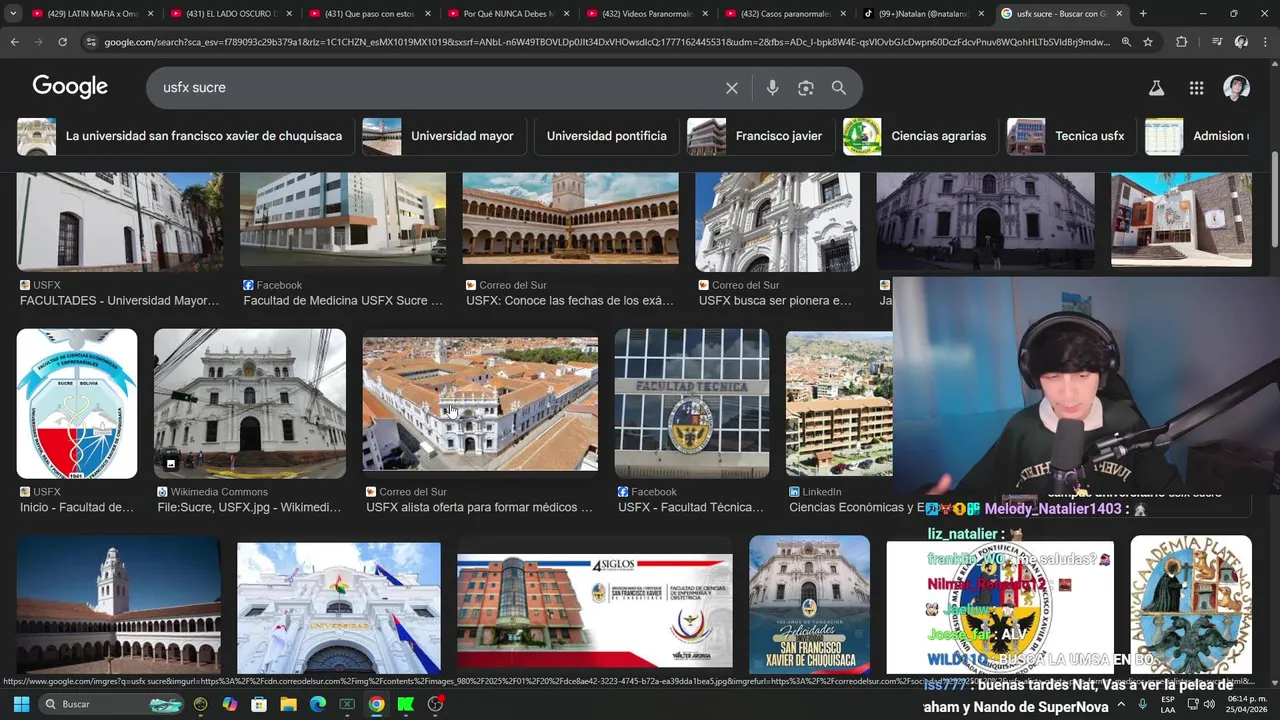Open Kick app in taskbar
Viewport: 1280px width, 720px height.
pyautogui.click(x=405, y=704)
